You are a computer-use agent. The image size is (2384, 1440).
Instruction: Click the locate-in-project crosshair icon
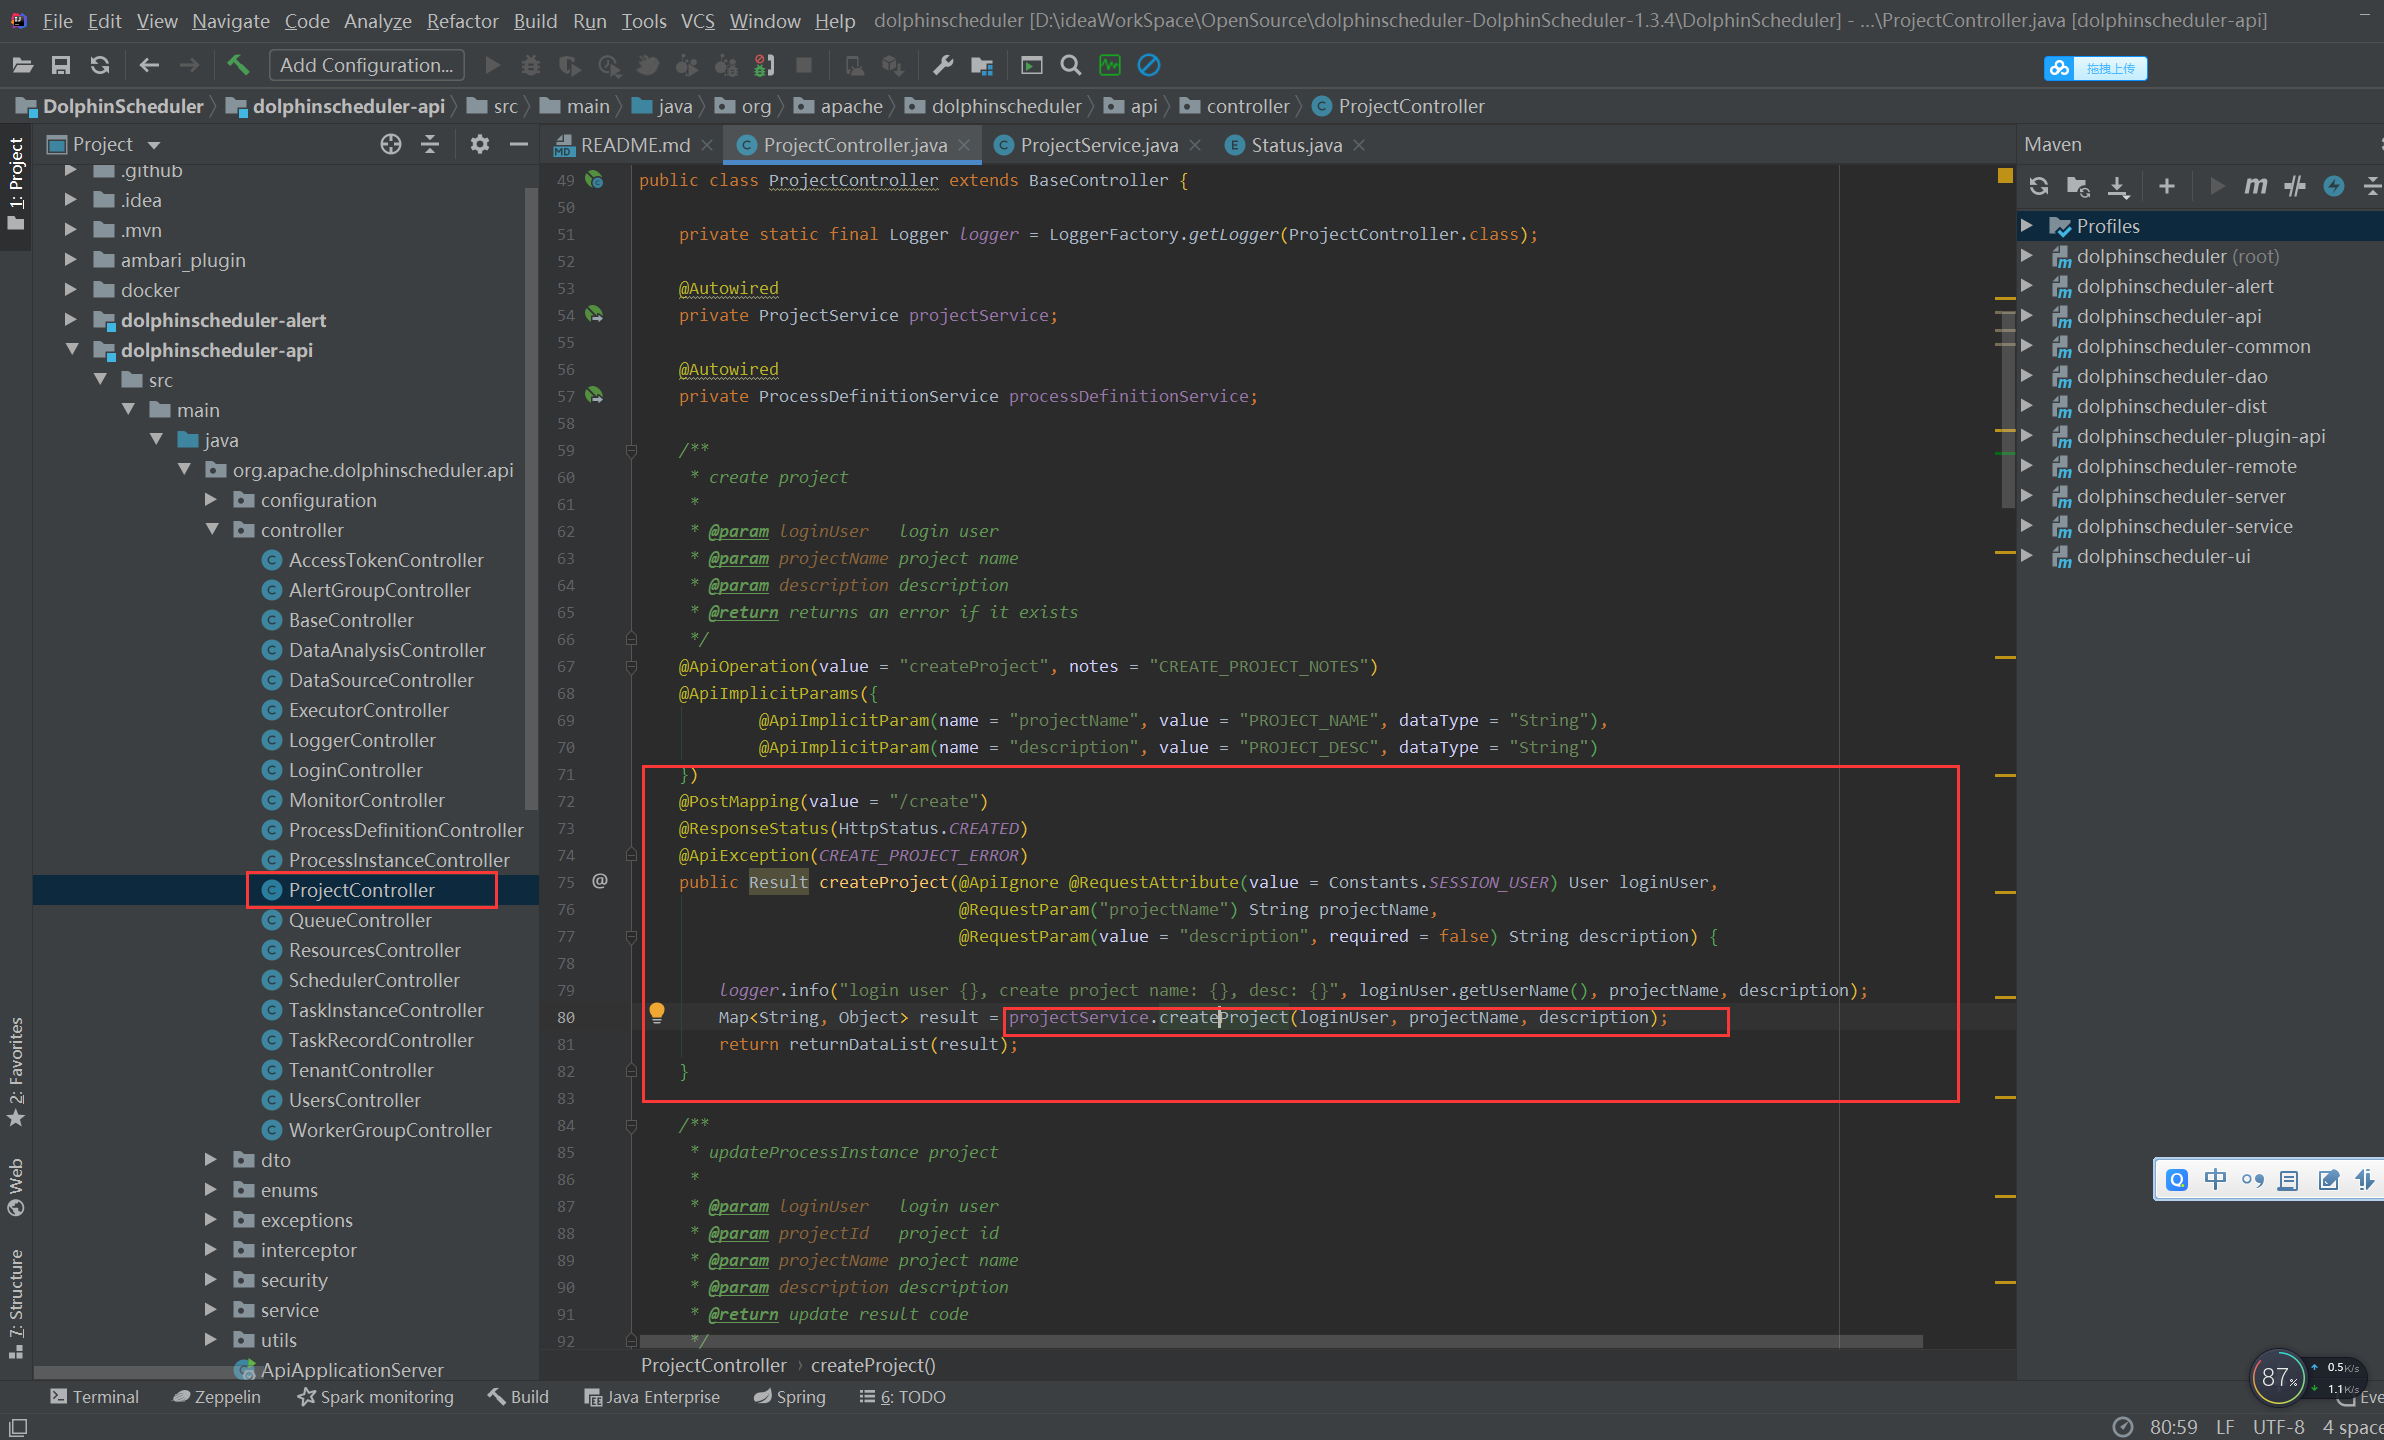tap(391, 144)
